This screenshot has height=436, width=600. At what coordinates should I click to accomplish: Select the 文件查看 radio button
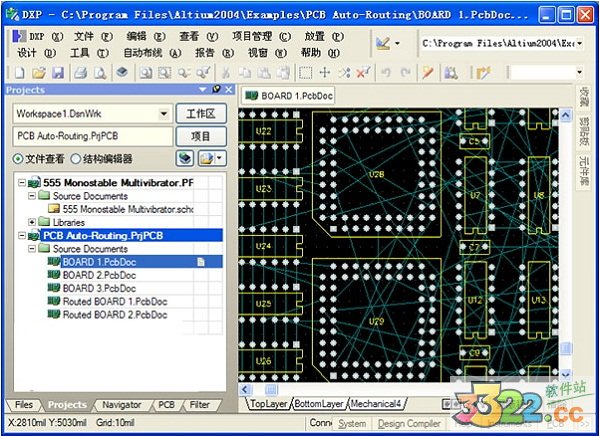point(19,159)
